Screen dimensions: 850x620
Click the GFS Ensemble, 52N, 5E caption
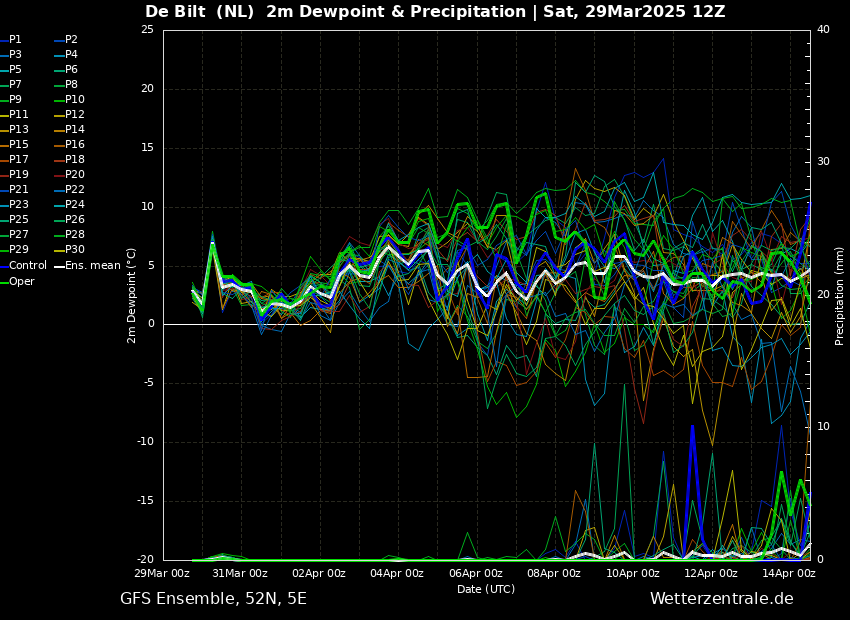[213, 599]
